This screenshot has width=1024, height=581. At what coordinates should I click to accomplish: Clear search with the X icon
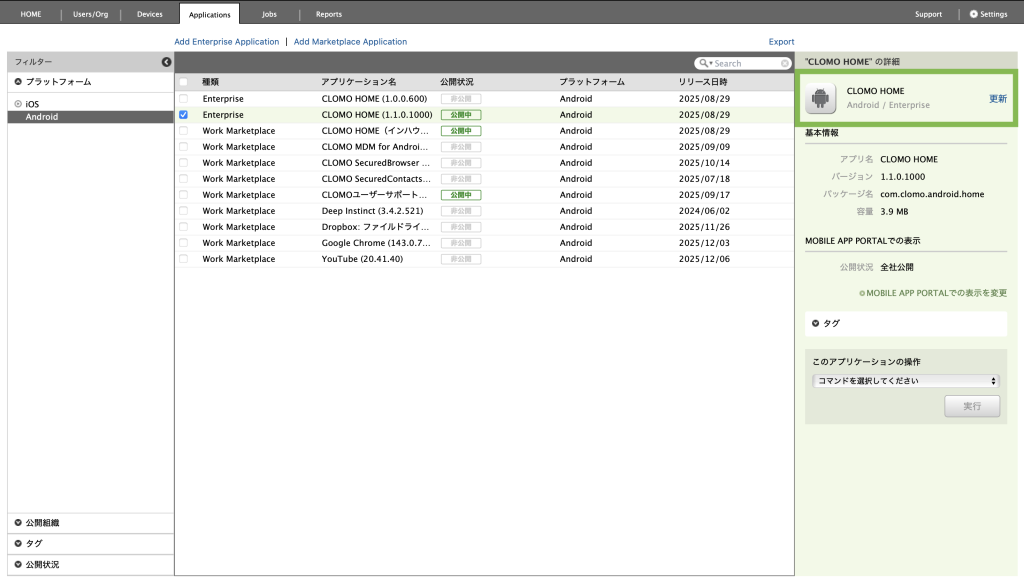pyautogui.click(x=785, y=63)
